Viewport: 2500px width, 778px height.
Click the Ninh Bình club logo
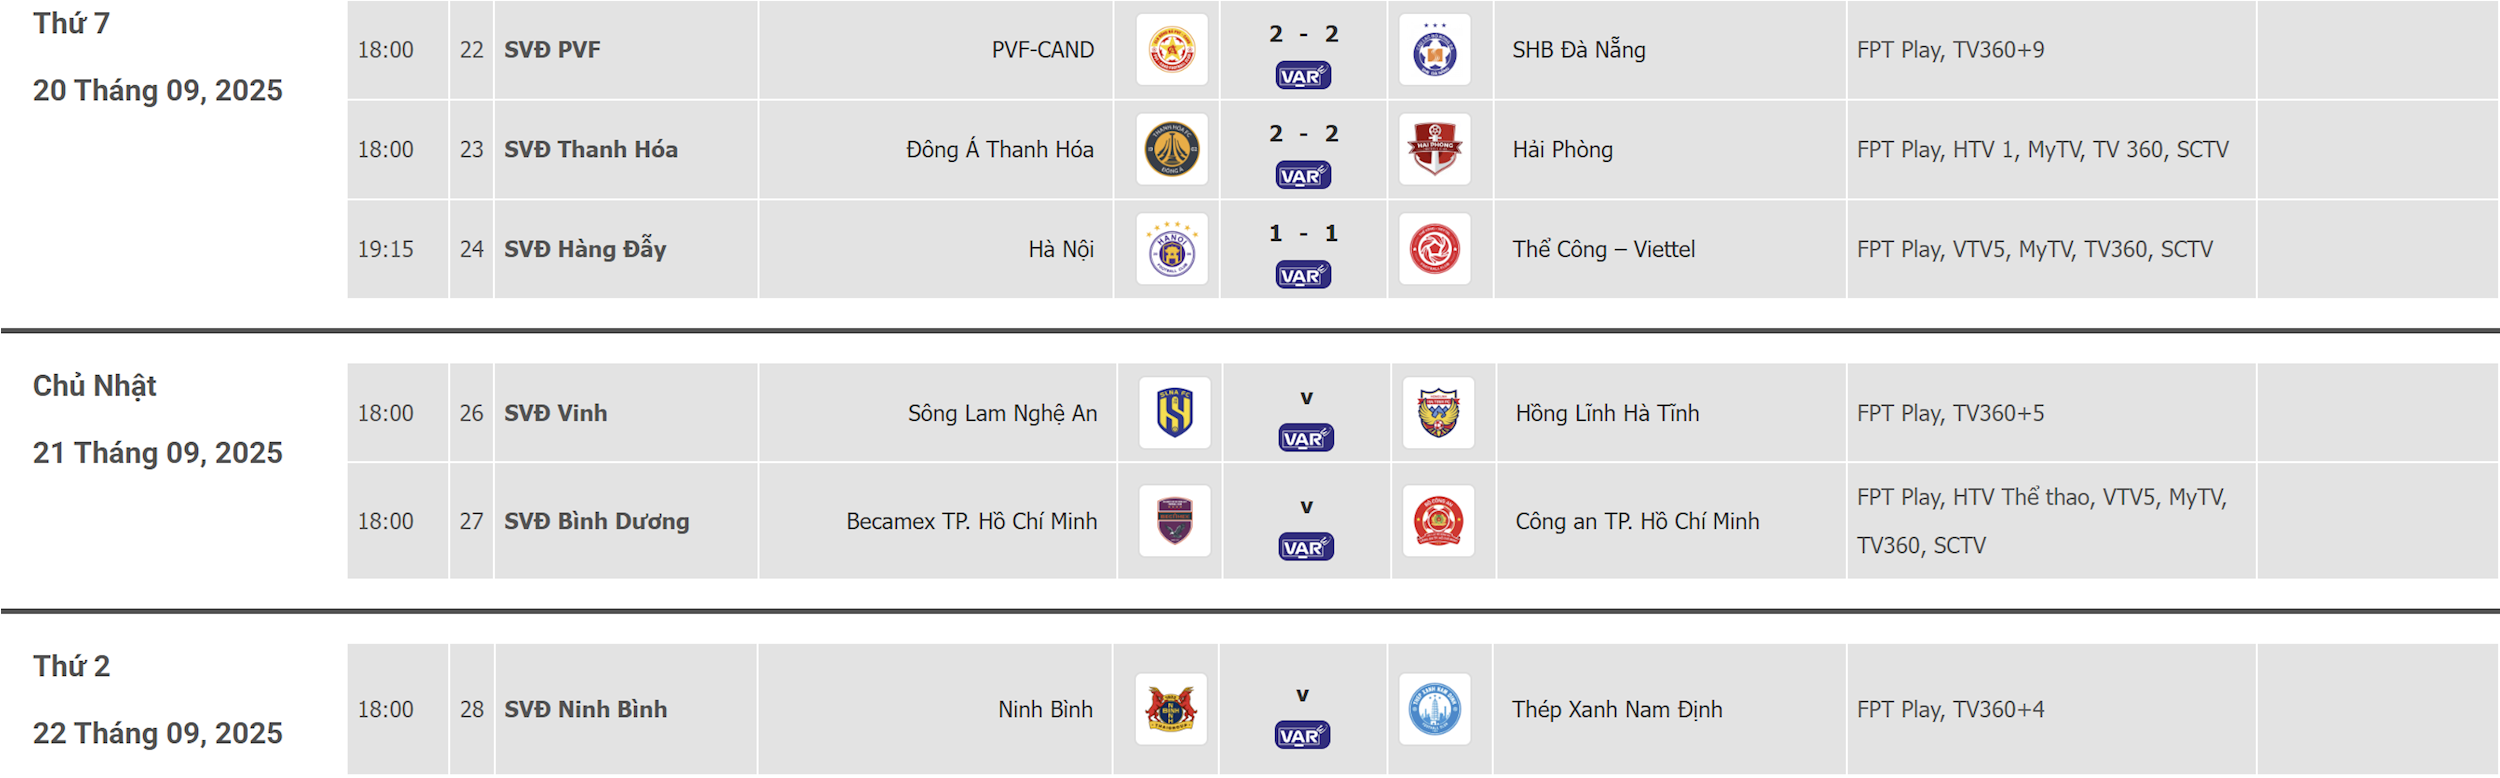pyautogui.click(x=1171, y=709)
